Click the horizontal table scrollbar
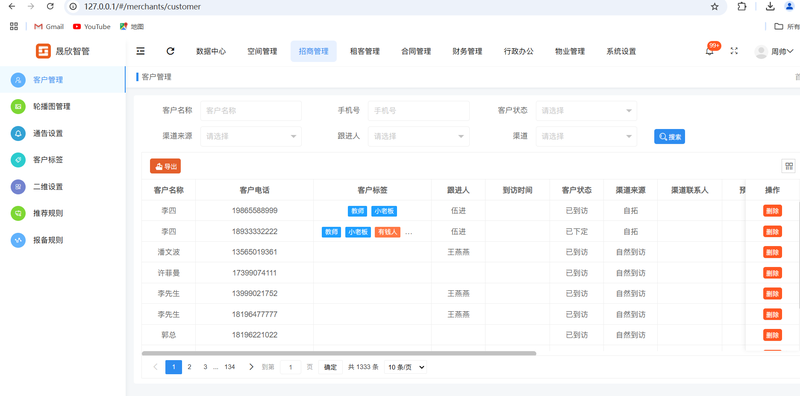 pos(339,353)
